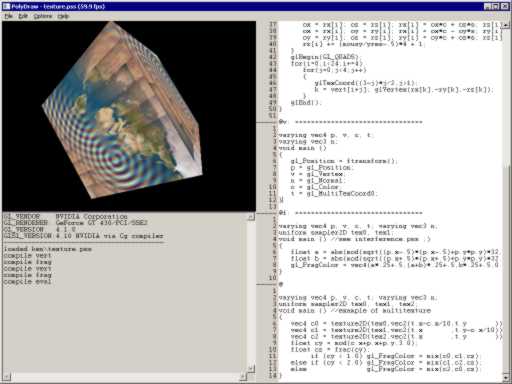Click the 'n = gl_Normal' line
Screen dimensions: 512x384
[318, 180]
